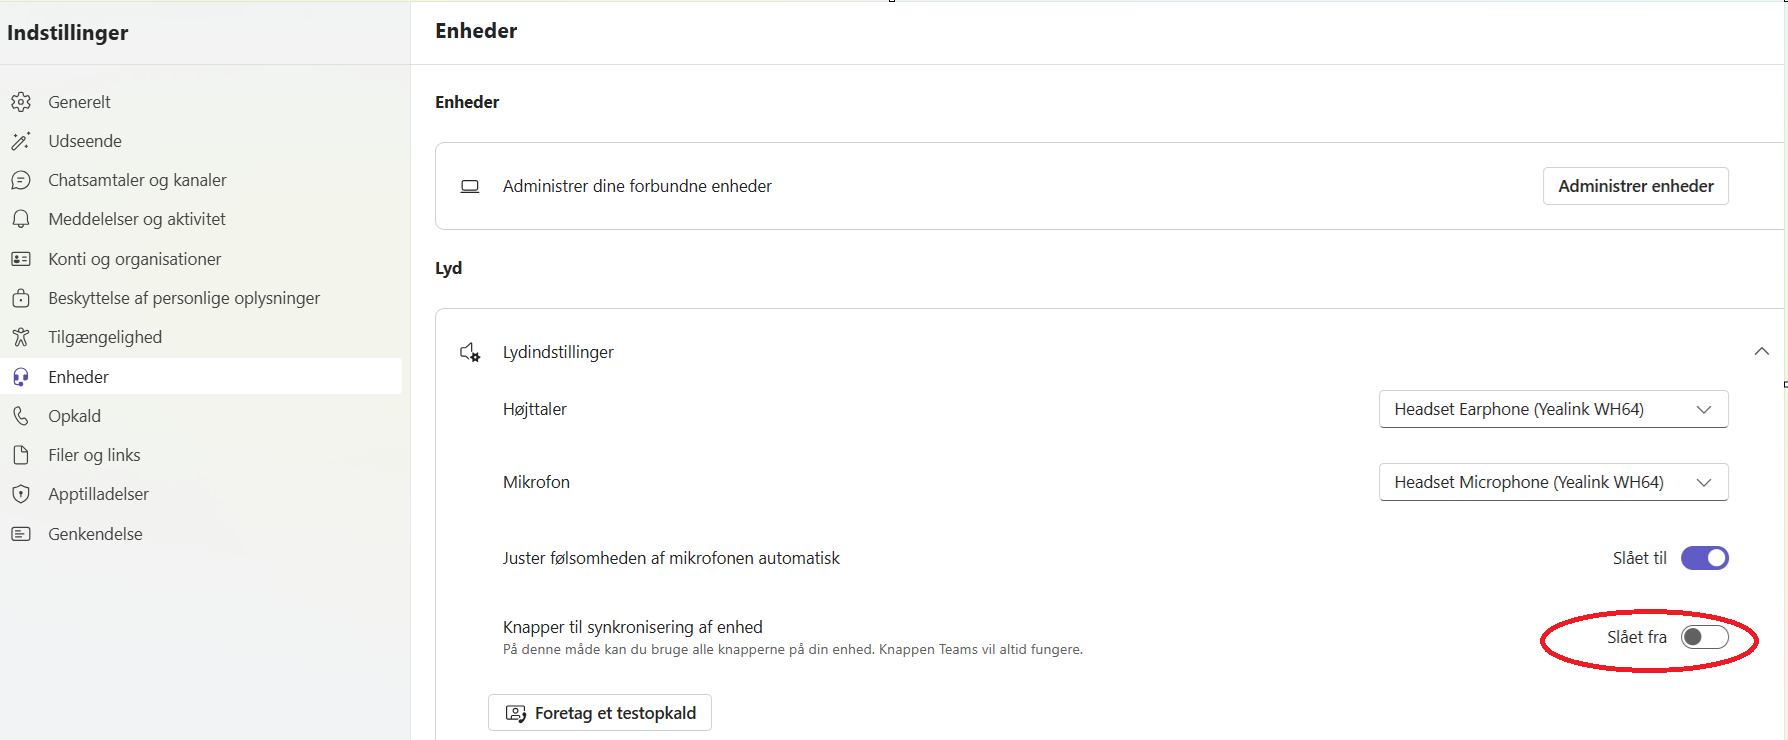Image resolution: width=1788 pixels, height=740 pixels.
Task: Click the Lydindstillinger speaker icon
Action: pos(470,352)
